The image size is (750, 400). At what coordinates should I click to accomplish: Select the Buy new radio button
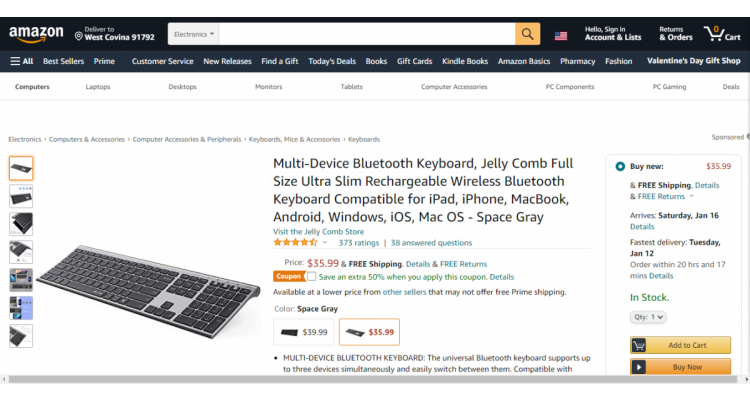620,167
